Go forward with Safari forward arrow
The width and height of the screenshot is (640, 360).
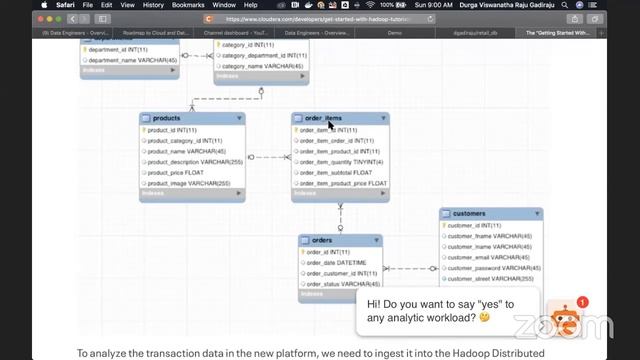point(84,19)
